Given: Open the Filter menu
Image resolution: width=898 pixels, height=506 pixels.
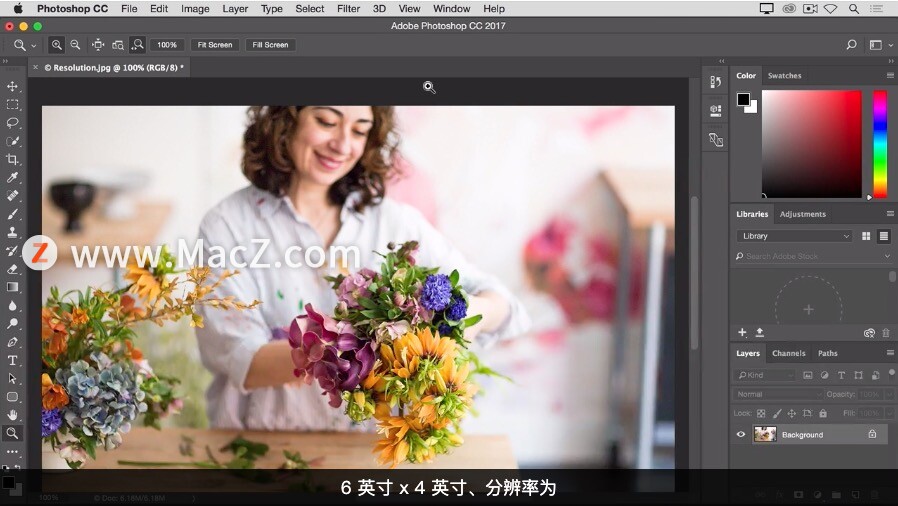Looking at the screenshot, I should pyautogui.click(x=348, y=9).
